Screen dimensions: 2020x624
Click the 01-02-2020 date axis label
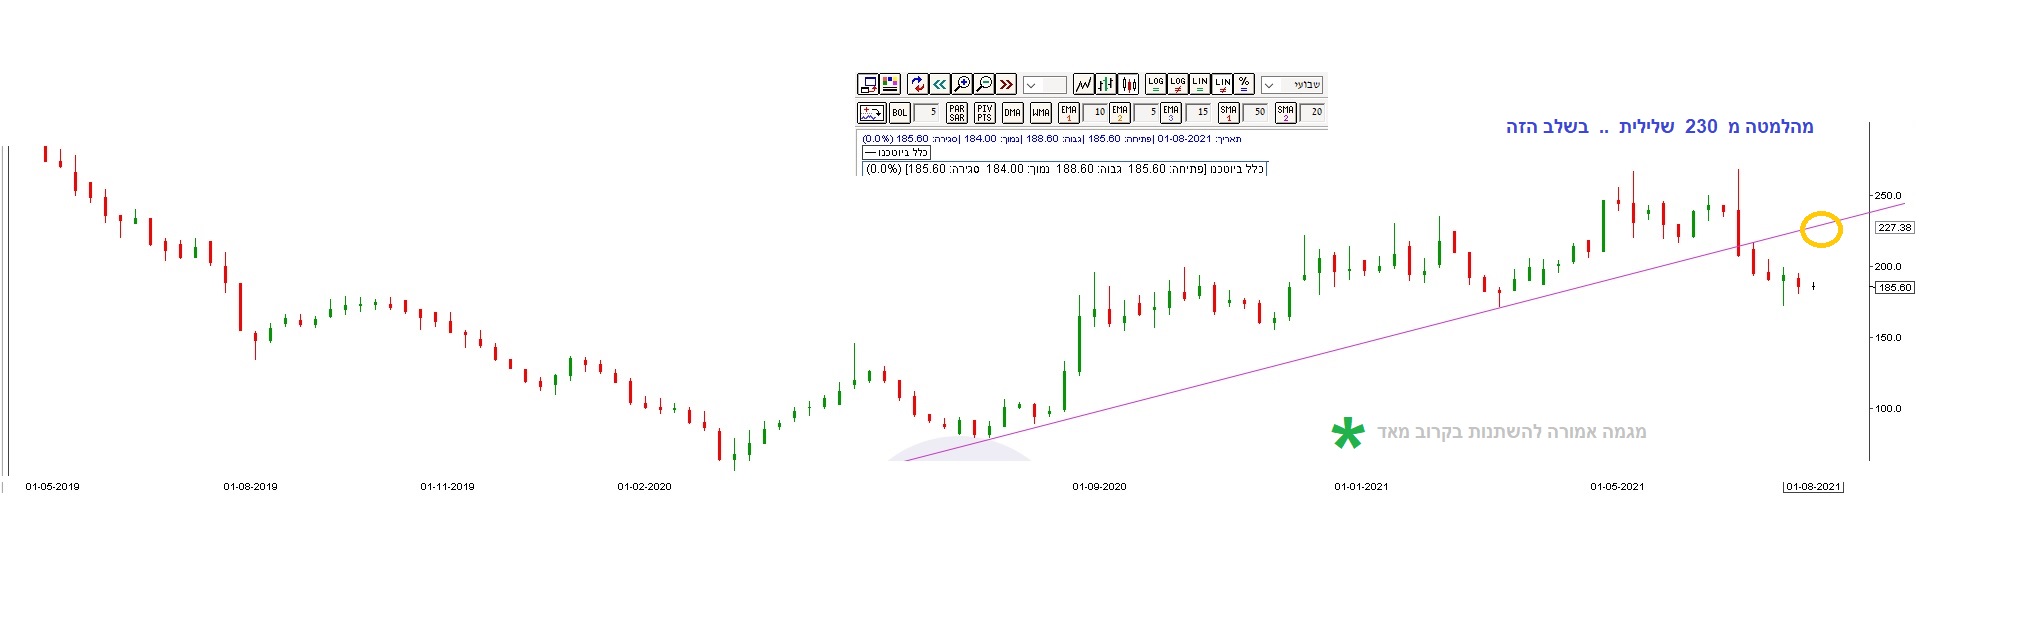point(644,487)
